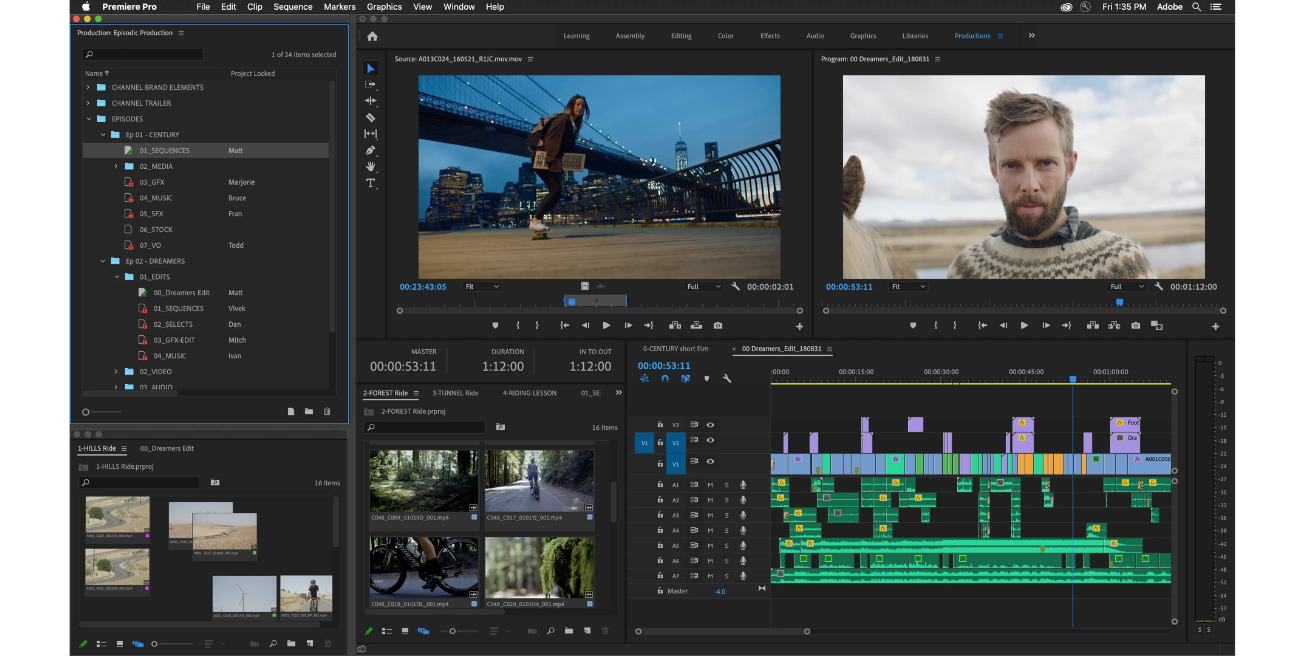Expand CHANNEL TRAILER folder
Image resolution: width=1305 pixels, height=656 pixels.
(x=88, y=103)
